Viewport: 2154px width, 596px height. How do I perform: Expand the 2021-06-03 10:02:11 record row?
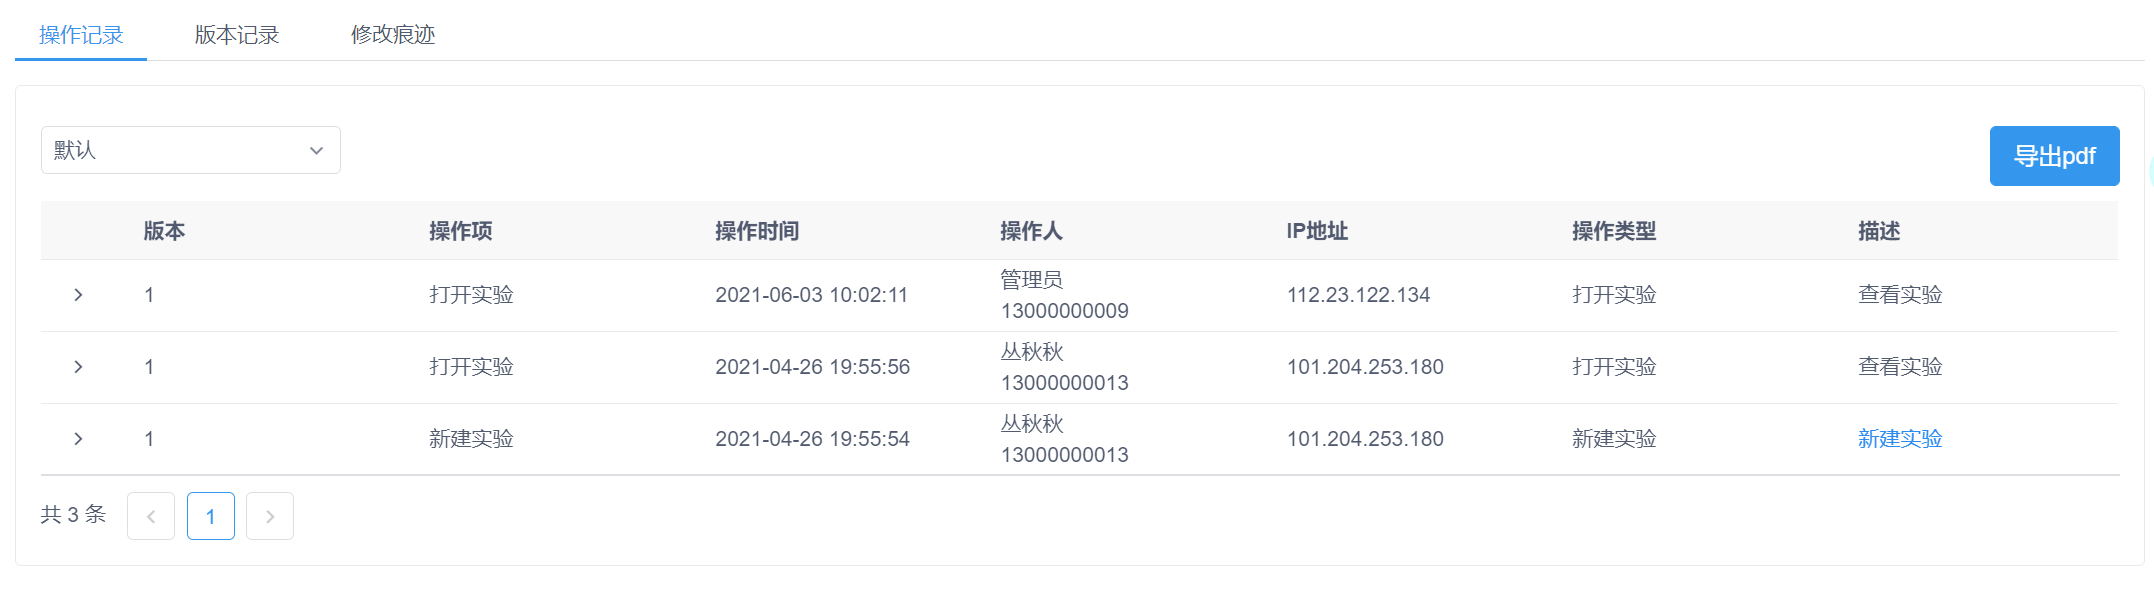(x=78, y=295)
